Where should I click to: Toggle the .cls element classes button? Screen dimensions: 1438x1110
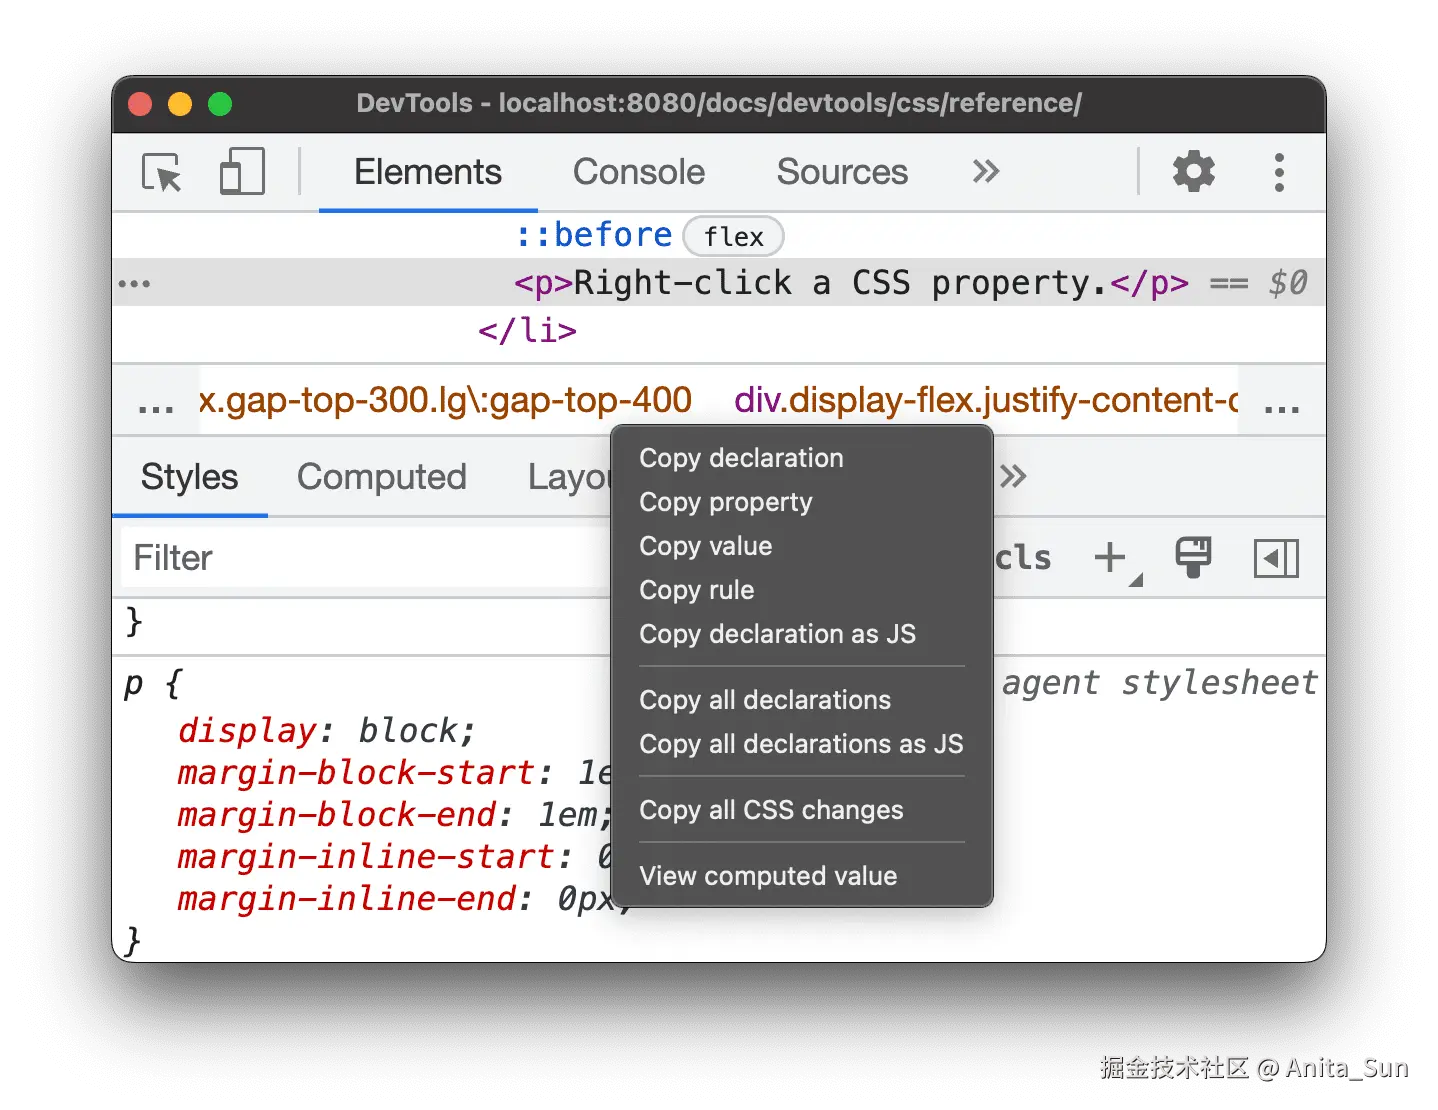click(1023, 558)
